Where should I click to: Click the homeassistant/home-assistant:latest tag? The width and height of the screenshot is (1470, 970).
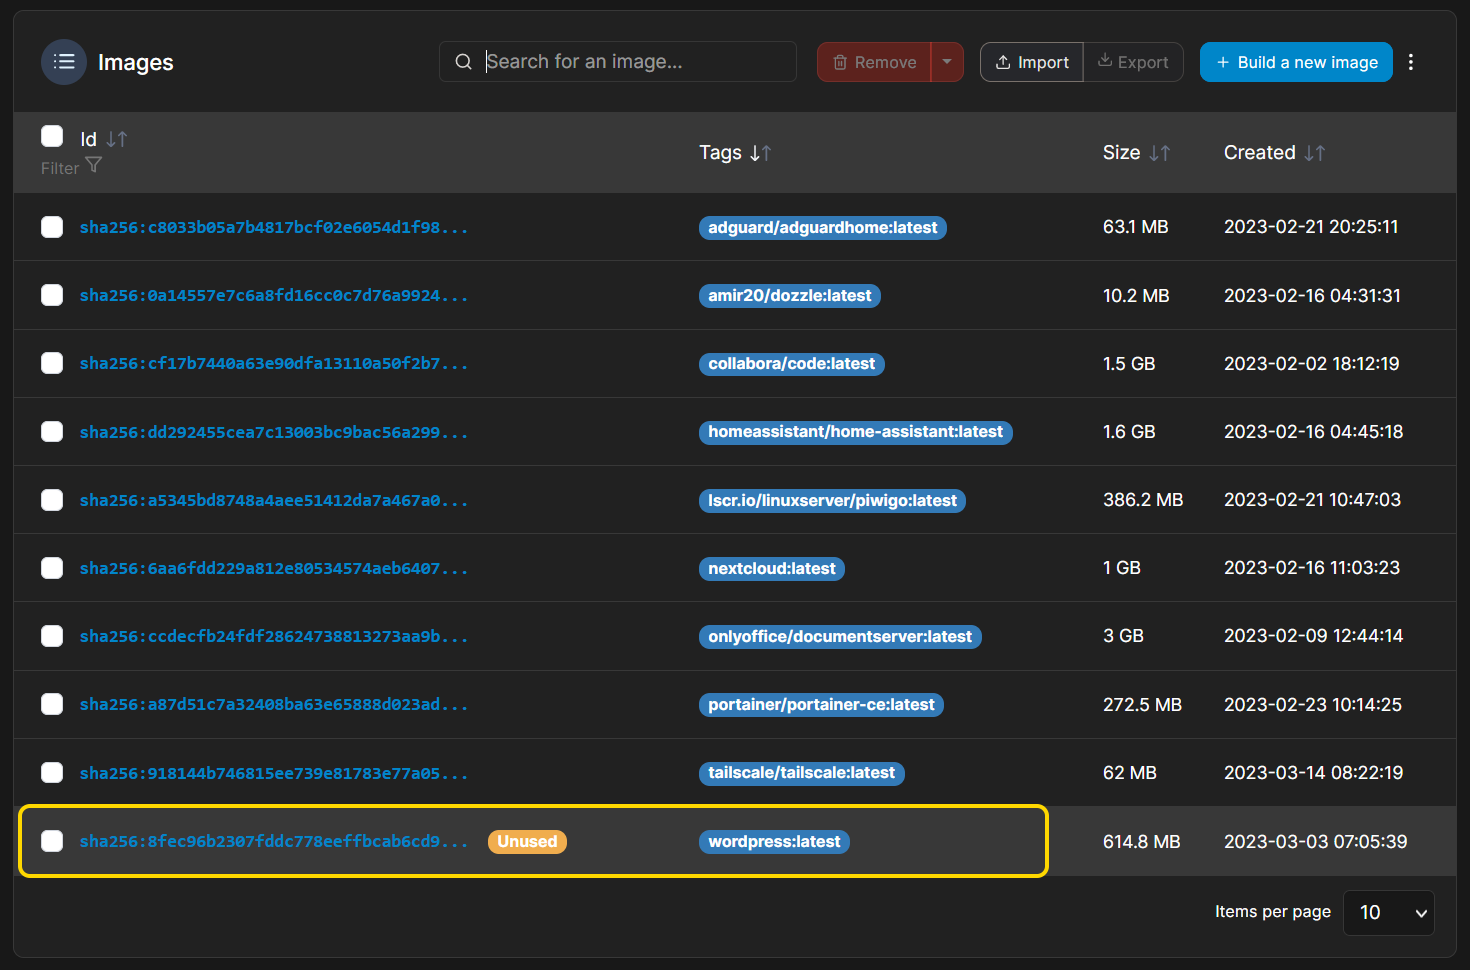(856, 432)
